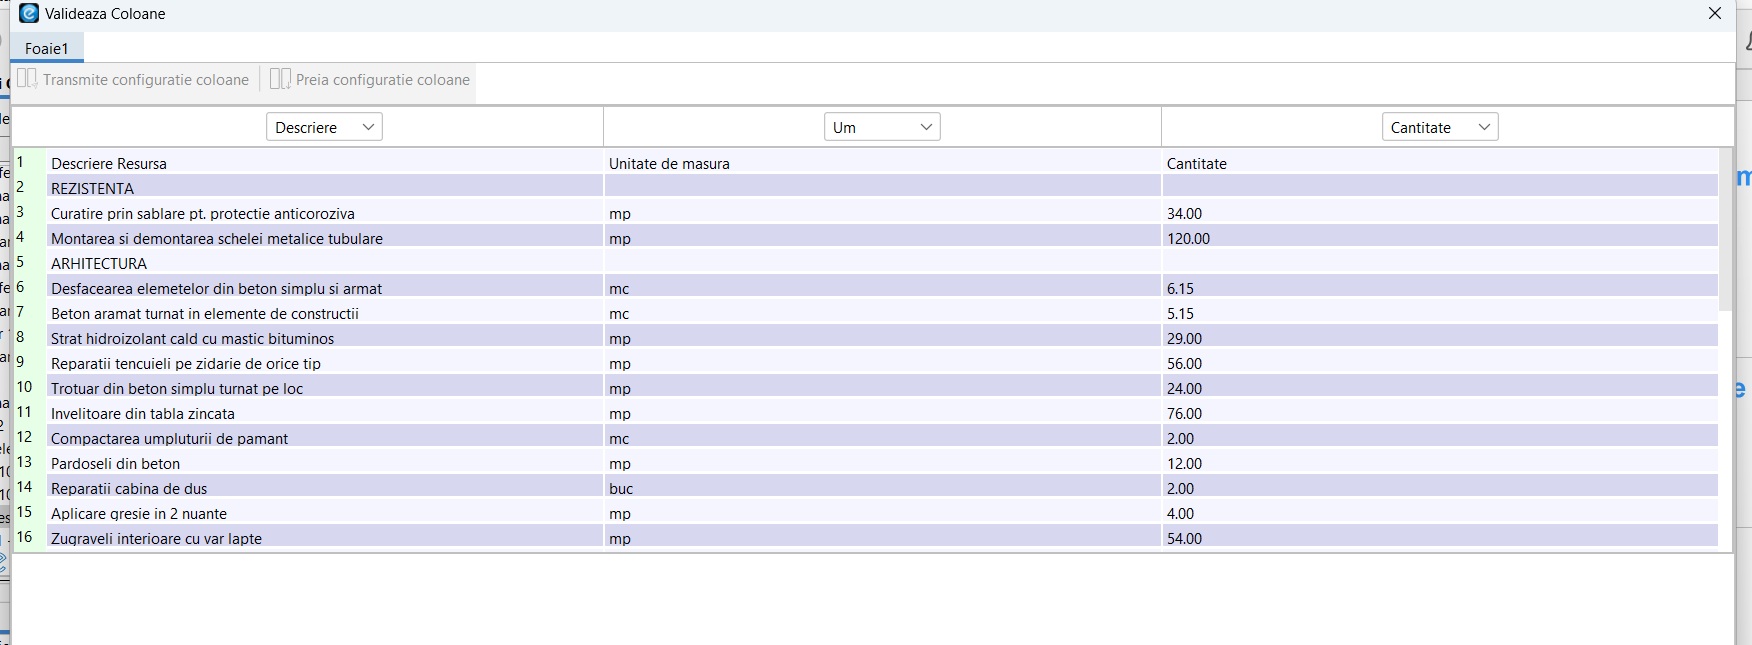Click row number 16
The width and height of the screenshot is (1752, 645).
point(25,537)
